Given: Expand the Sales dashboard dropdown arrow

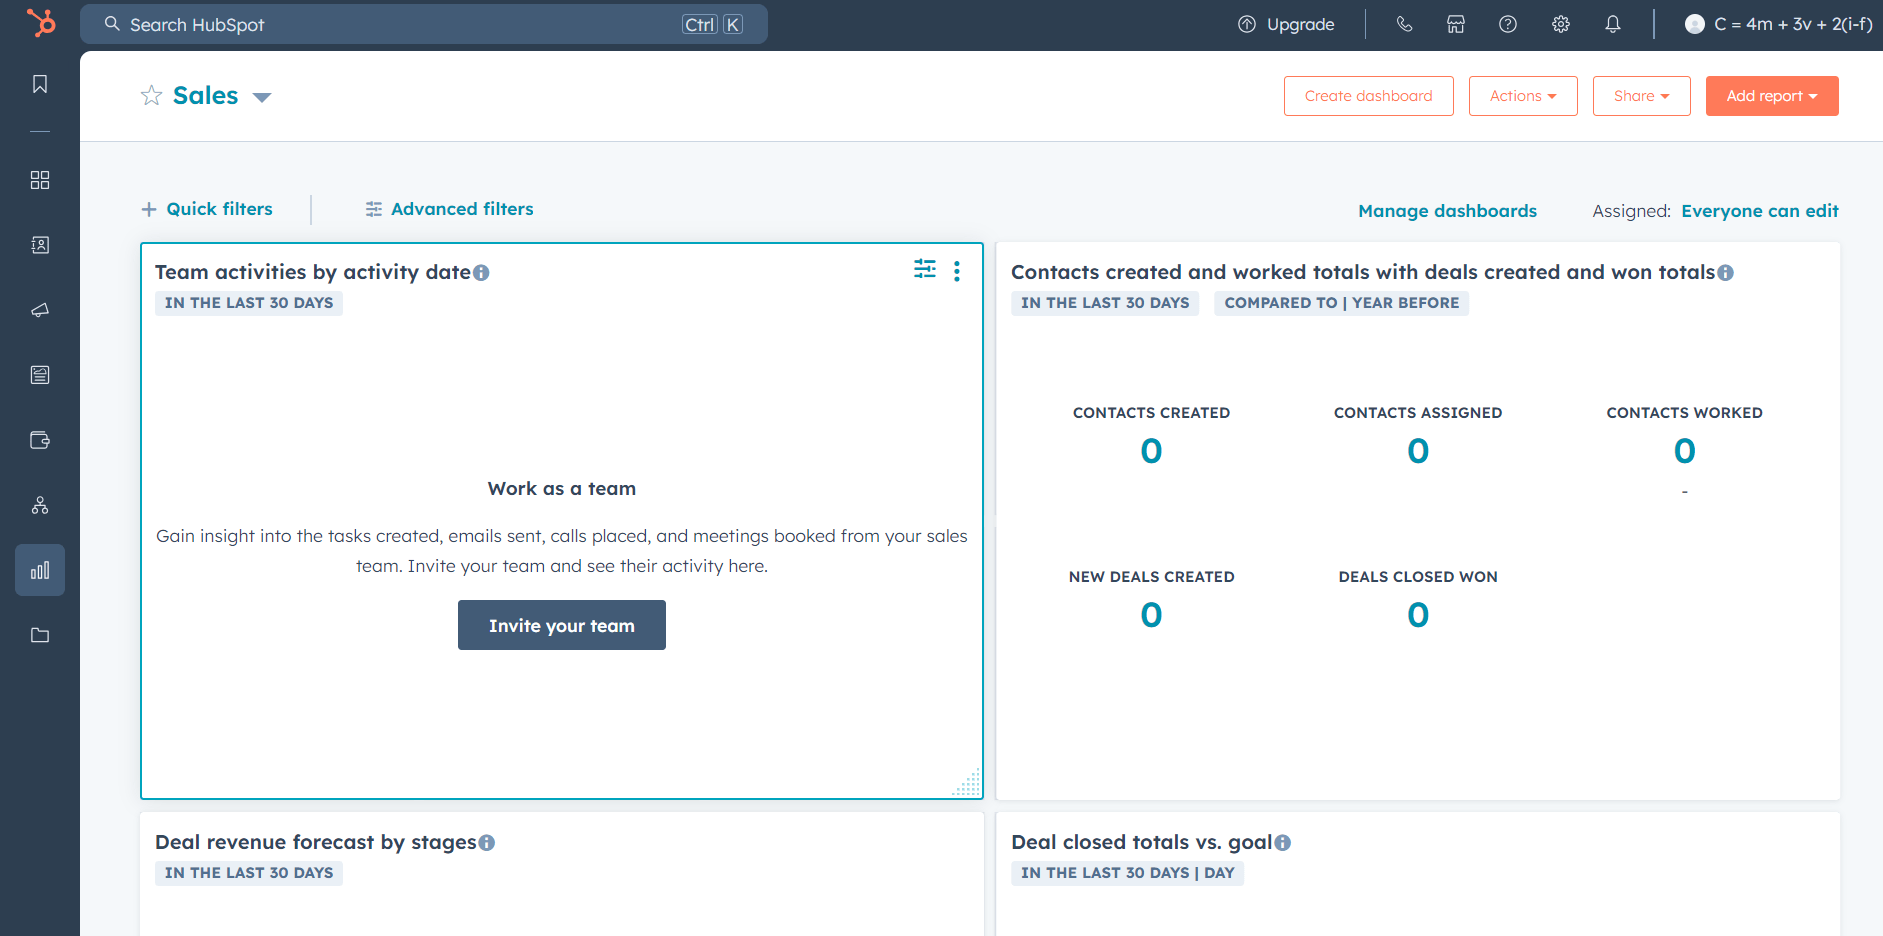Looking at the screenshot, I should click(x=262, y=97).
